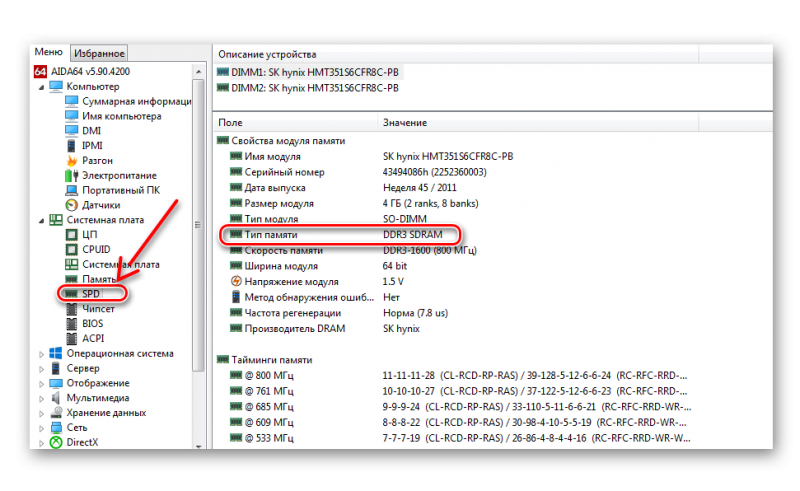Screen dimensions: 800x491
Task: Switch to the Меню tab
Action: pyautogui.click(x=48, y=52)
